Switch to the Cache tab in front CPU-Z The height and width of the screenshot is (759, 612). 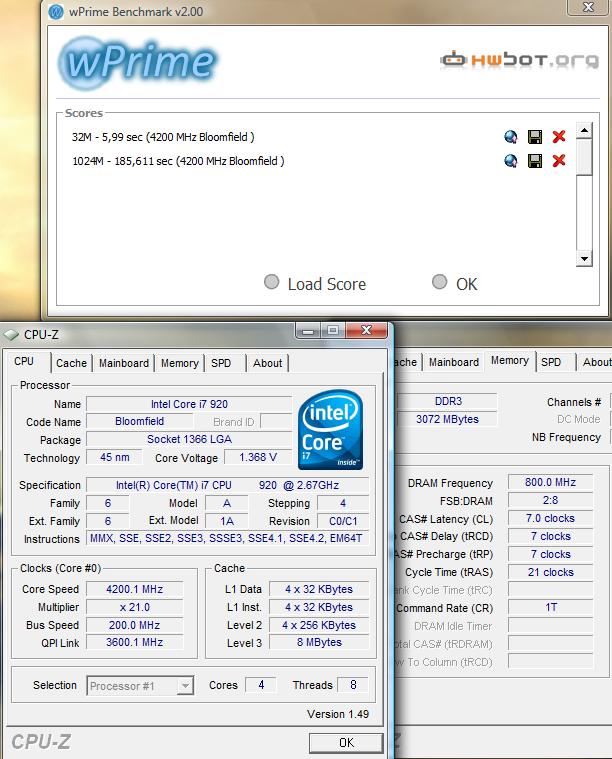pos(71,363)
